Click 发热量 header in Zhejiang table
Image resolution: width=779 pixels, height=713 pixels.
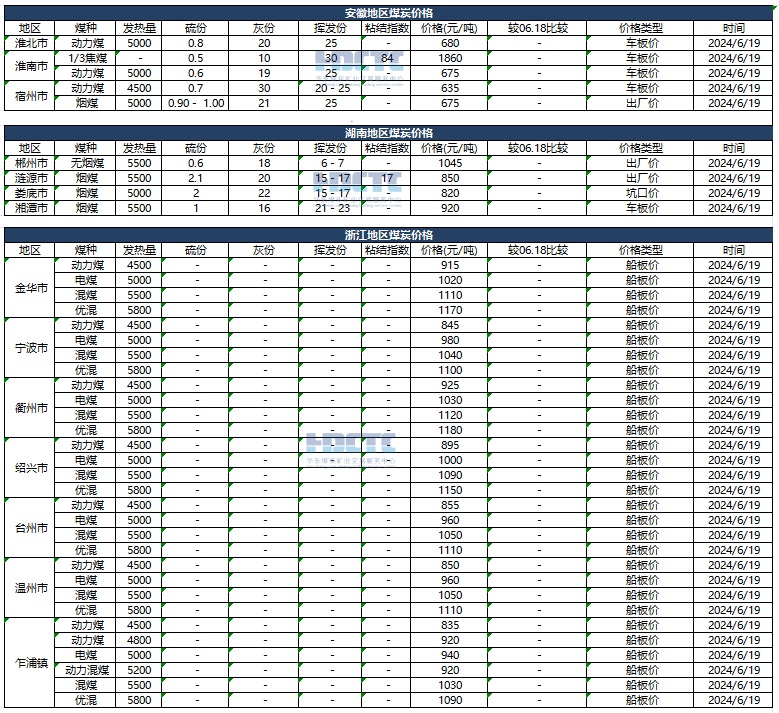click(x=139, y=250)
